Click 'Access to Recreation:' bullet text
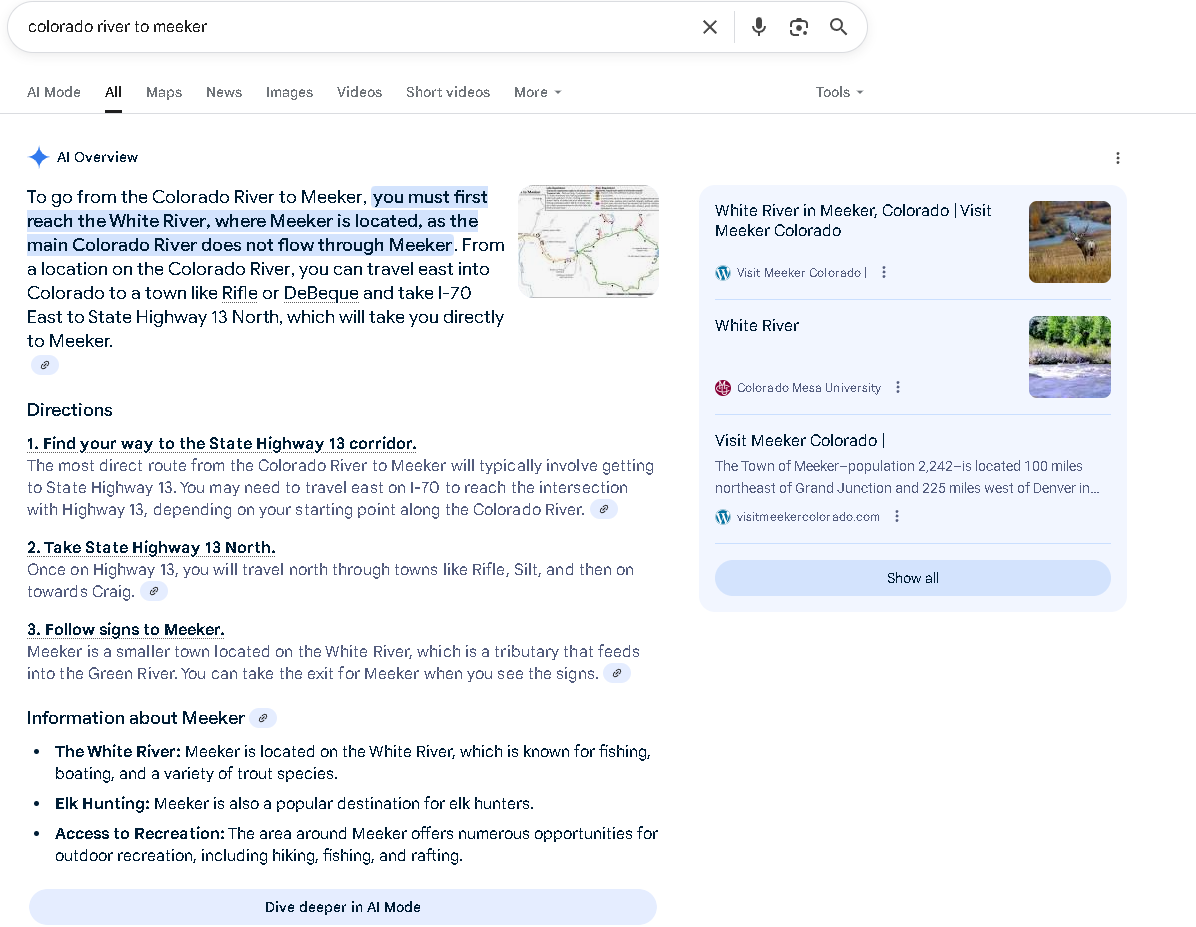 [x=140, y=833]
